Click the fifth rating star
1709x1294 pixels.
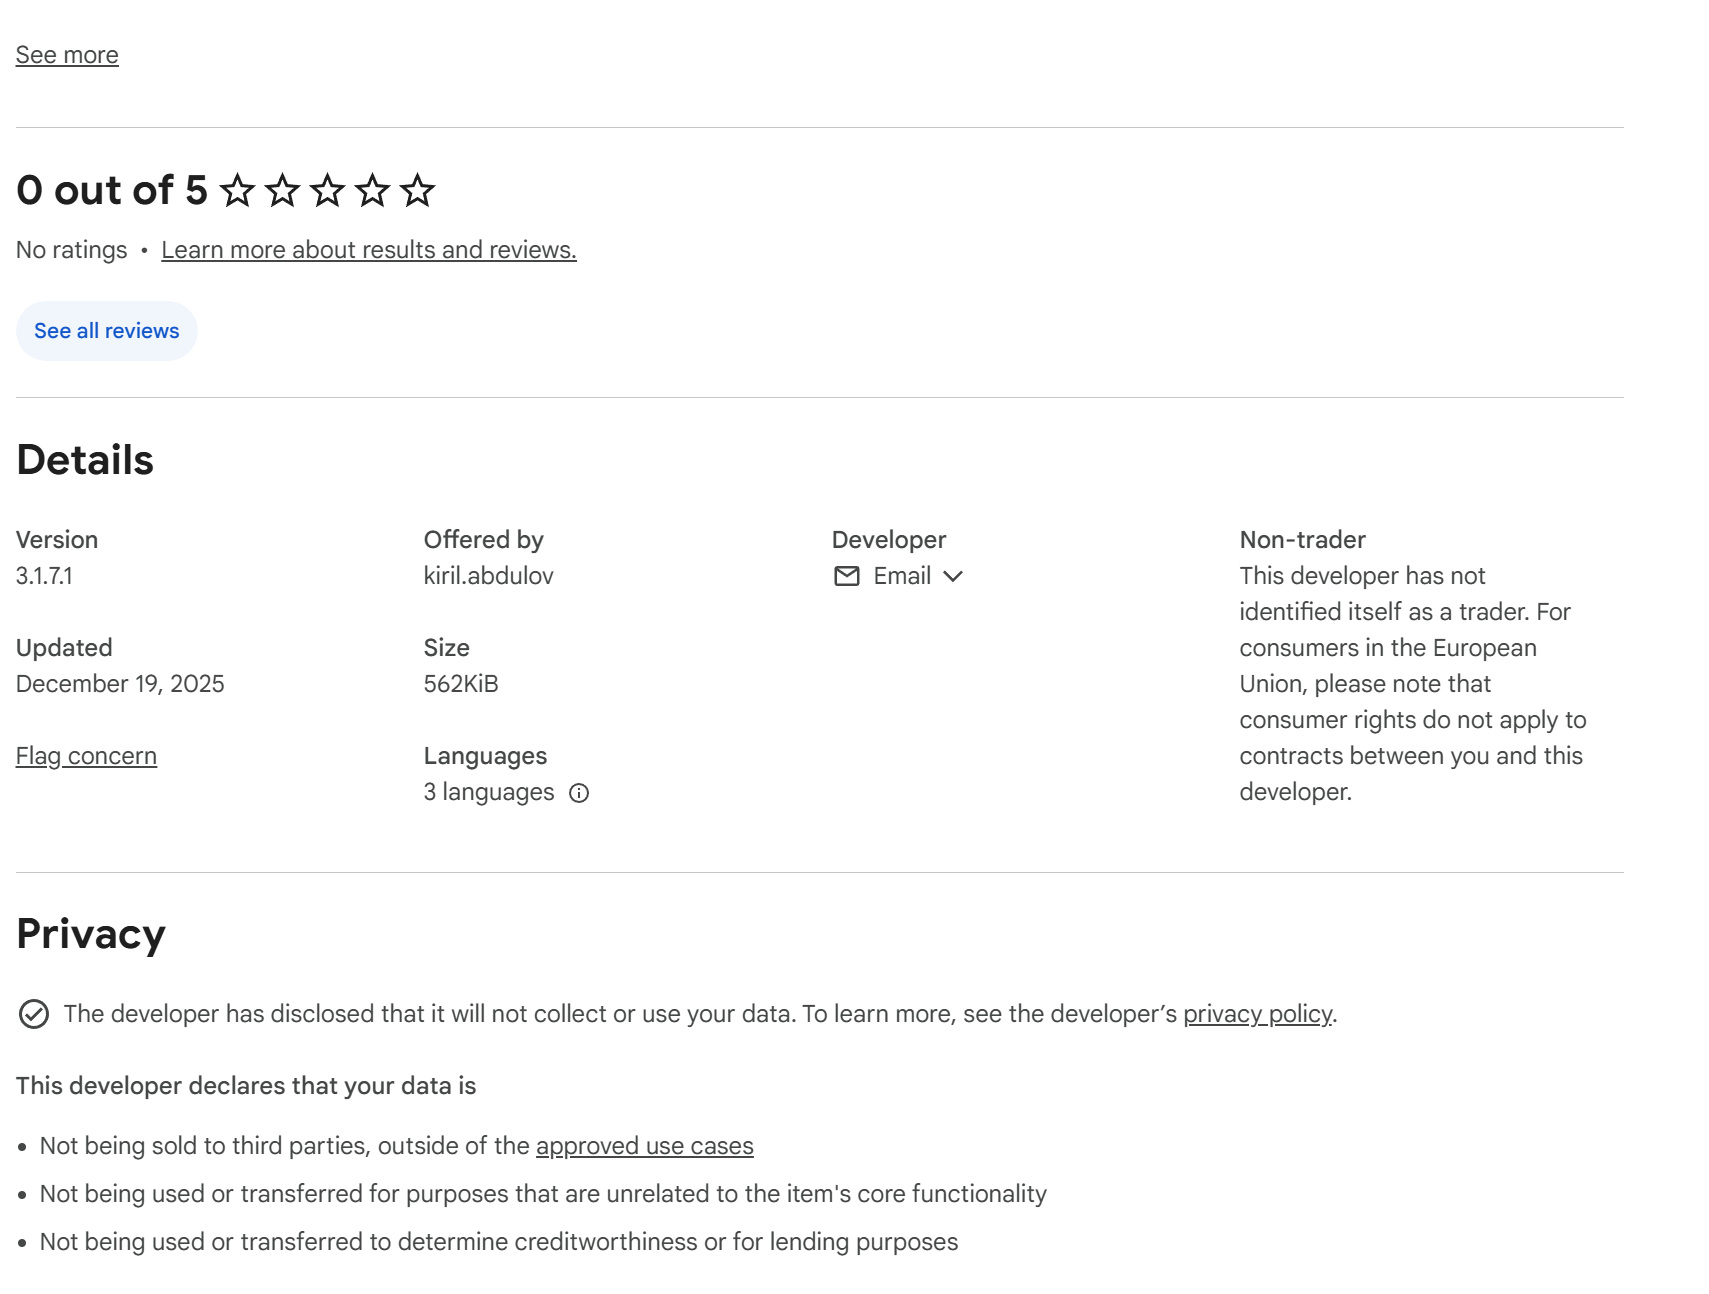coord(417,190)
